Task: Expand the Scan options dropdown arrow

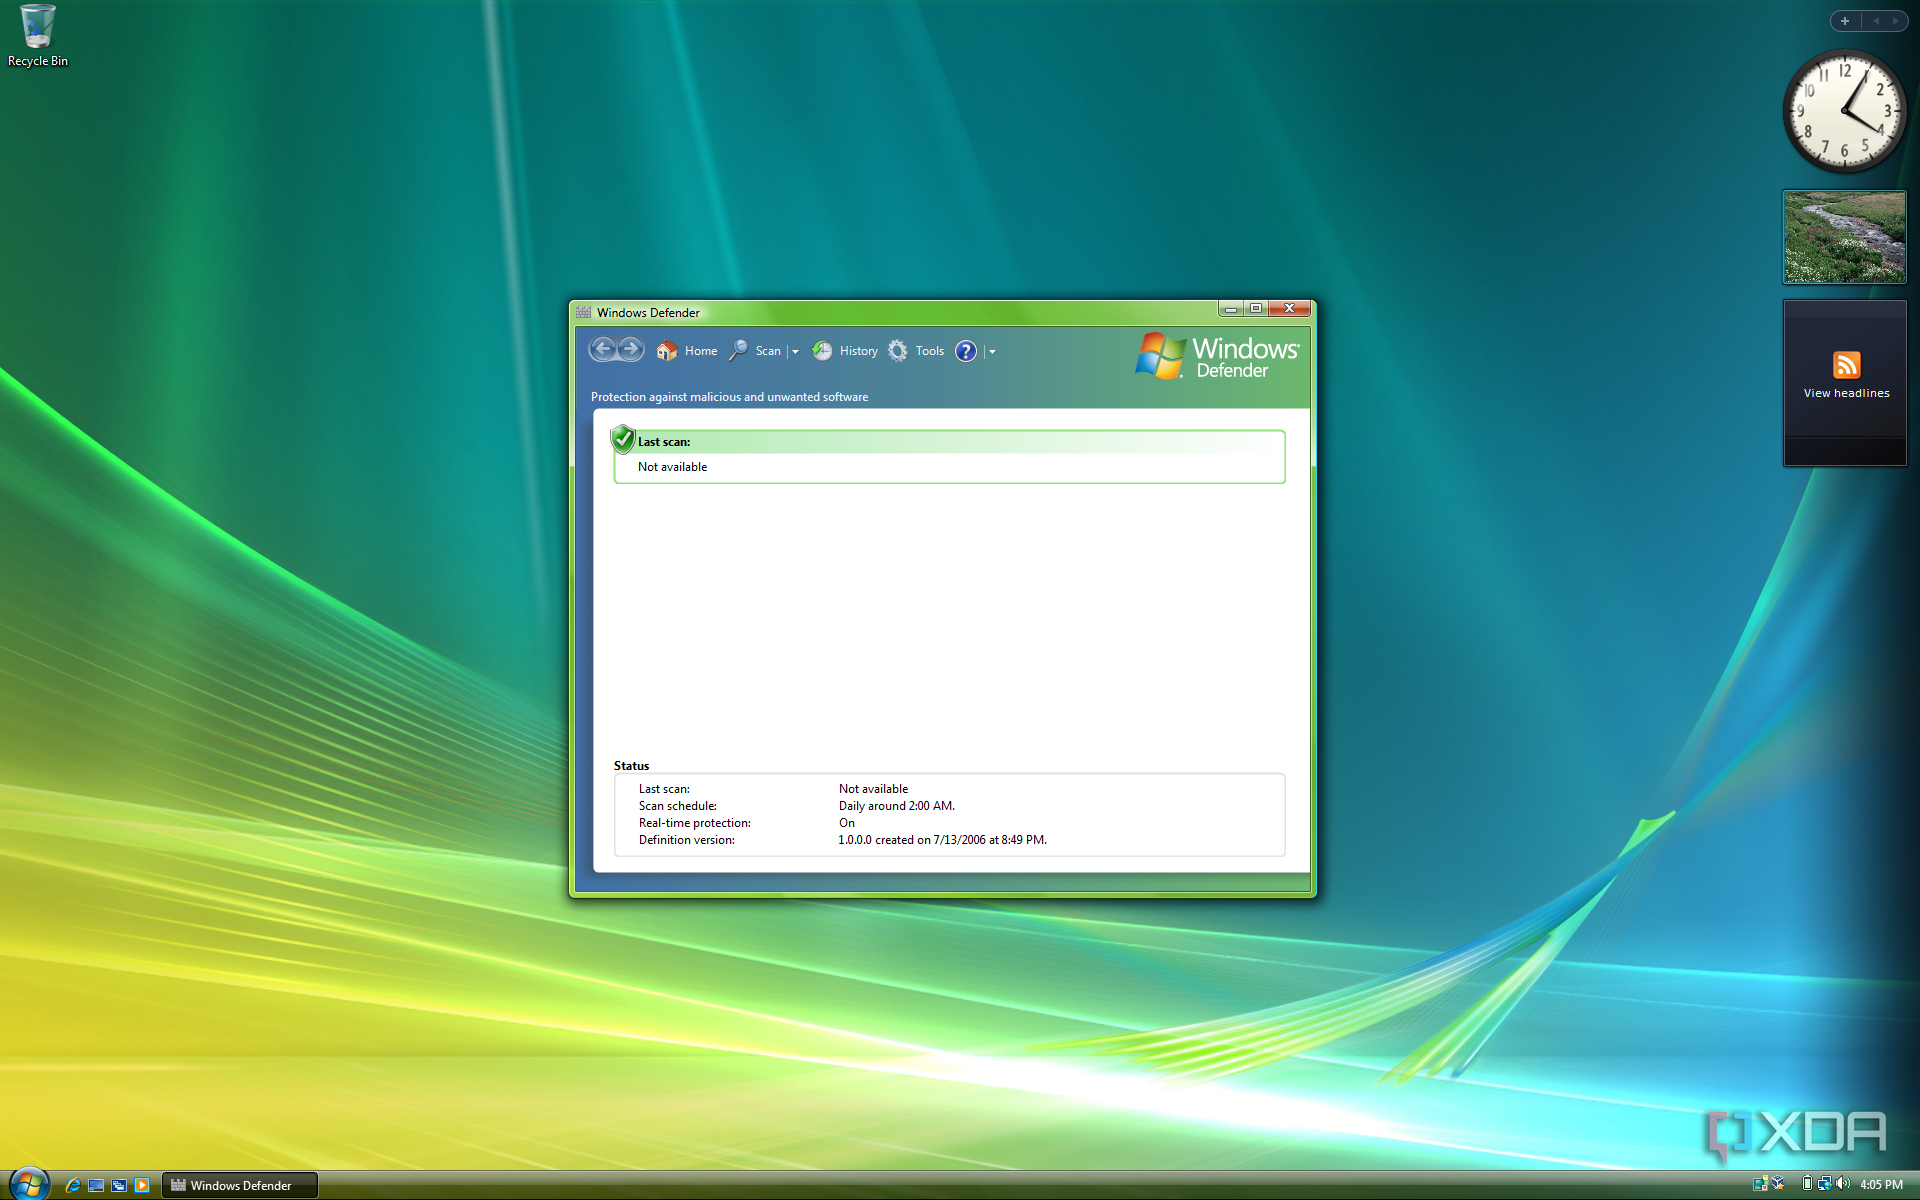Action: click(x=795, y=352)
